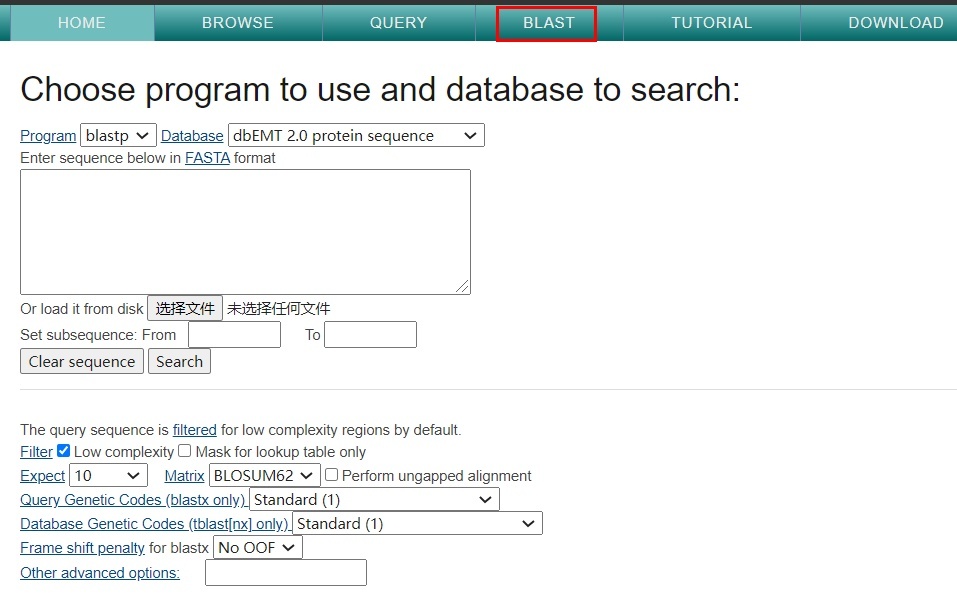Focus the subsequence From field

pos(234,335)
